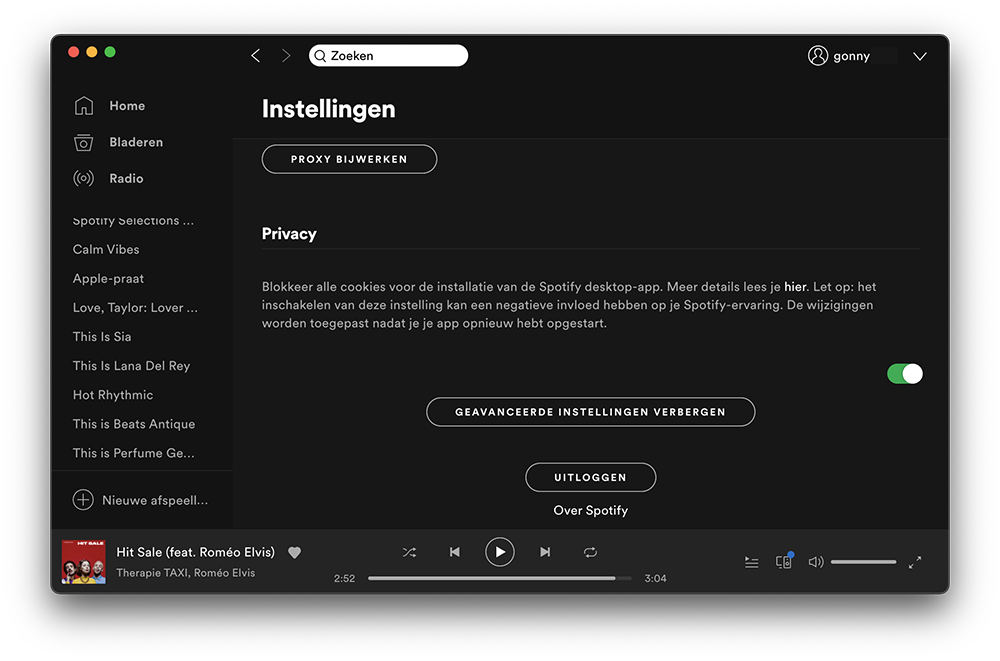The image size is (1000, 661).
Task: Toggle repeat mode
Action: [x=591, y=553]
